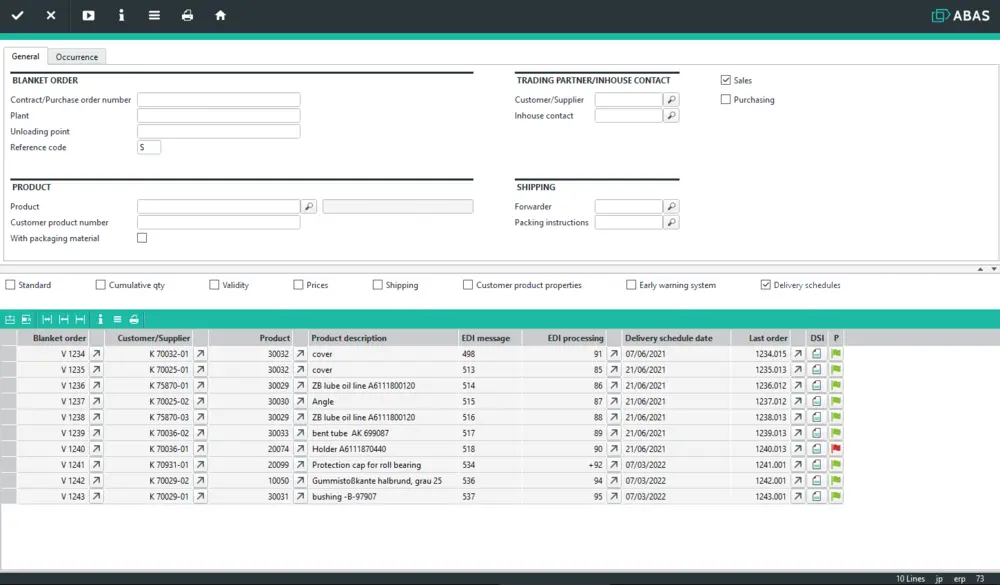
Task: Open Inhouse contact search lookup icon
Action: tap(671, 115)
